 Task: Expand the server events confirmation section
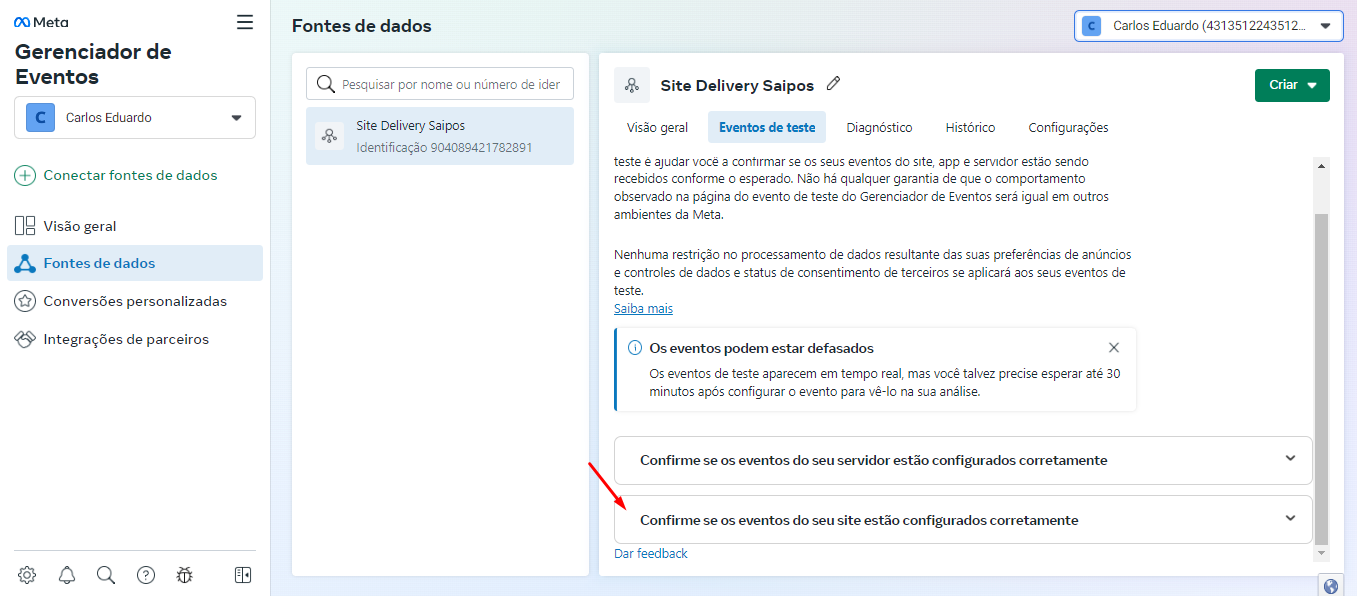coord(962,460)
